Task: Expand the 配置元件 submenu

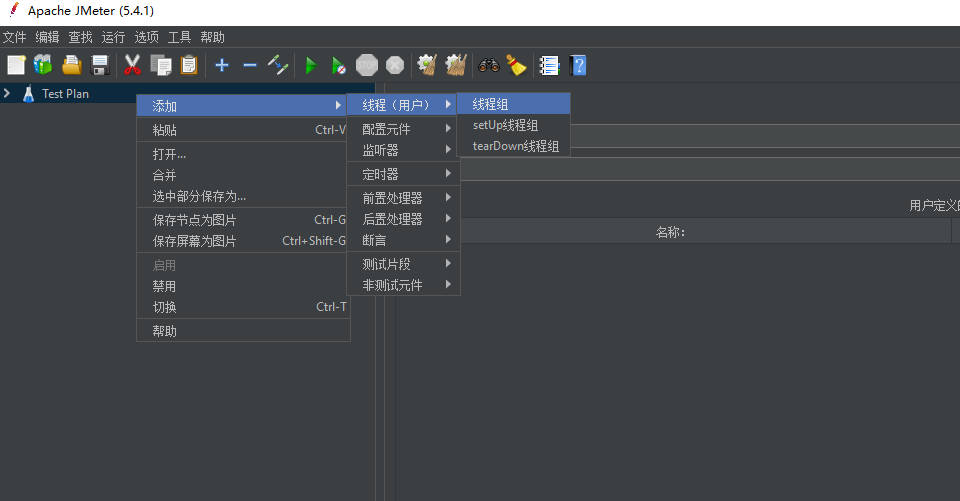Action: [403, 129]
